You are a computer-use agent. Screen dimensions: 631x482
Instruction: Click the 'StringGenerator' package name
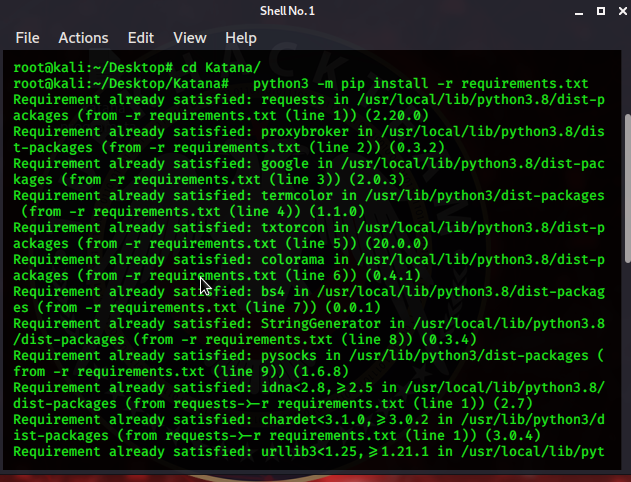click(x=321, y=323)
